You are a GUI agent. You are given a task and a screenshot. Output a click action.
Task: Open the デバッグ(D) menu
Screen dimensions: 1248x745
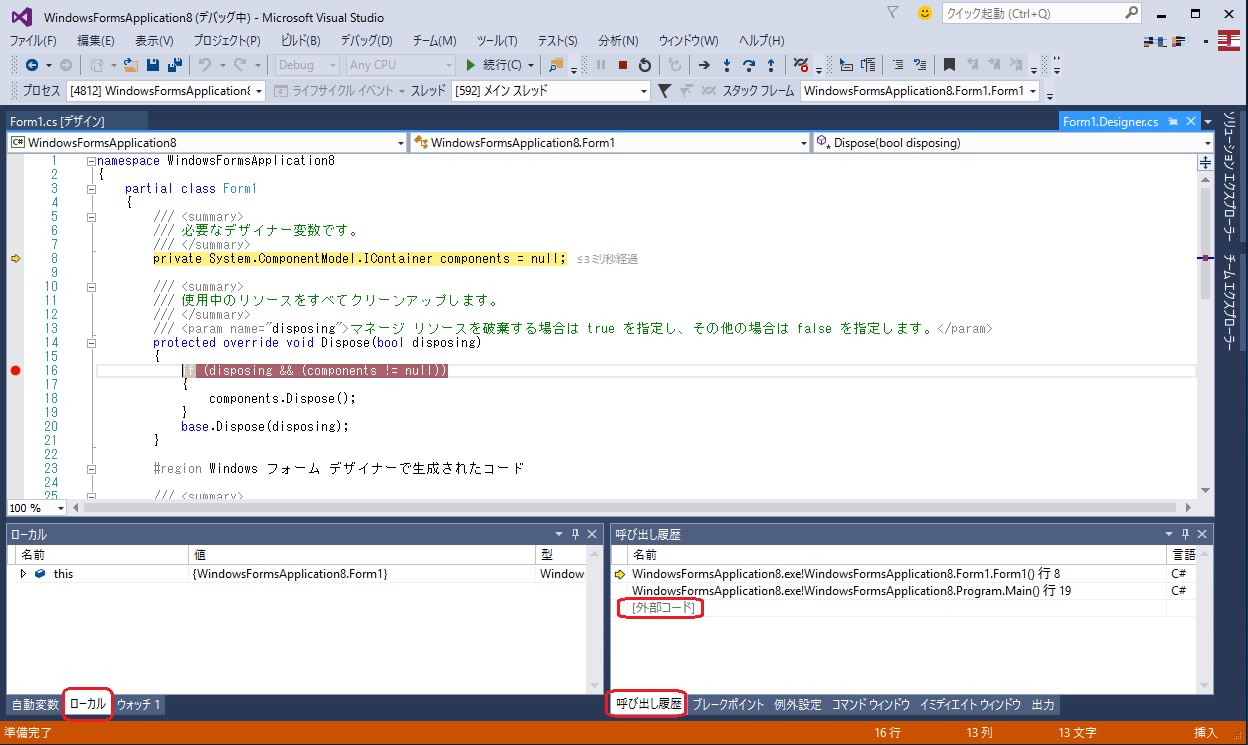pyautogui.click(x=366, y=40)
